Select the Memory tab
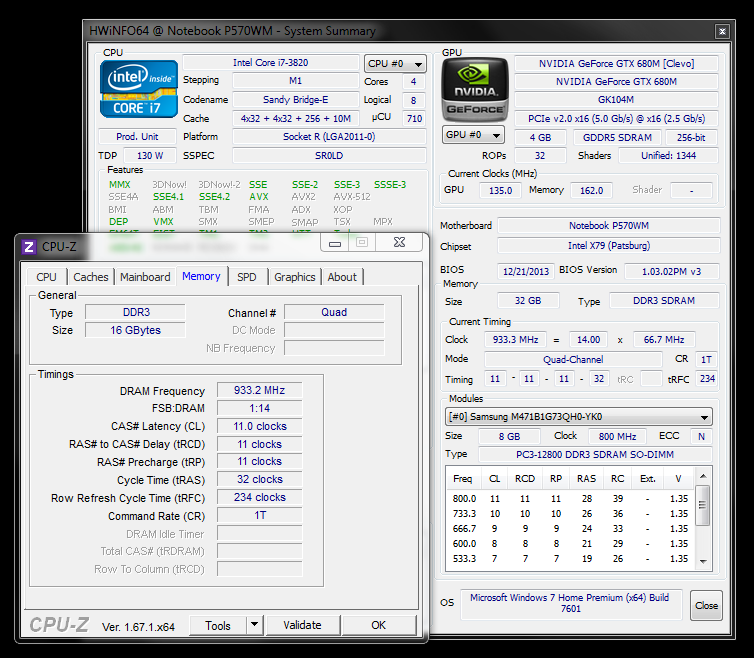This screenshot has width=754, height=658. 201,276
